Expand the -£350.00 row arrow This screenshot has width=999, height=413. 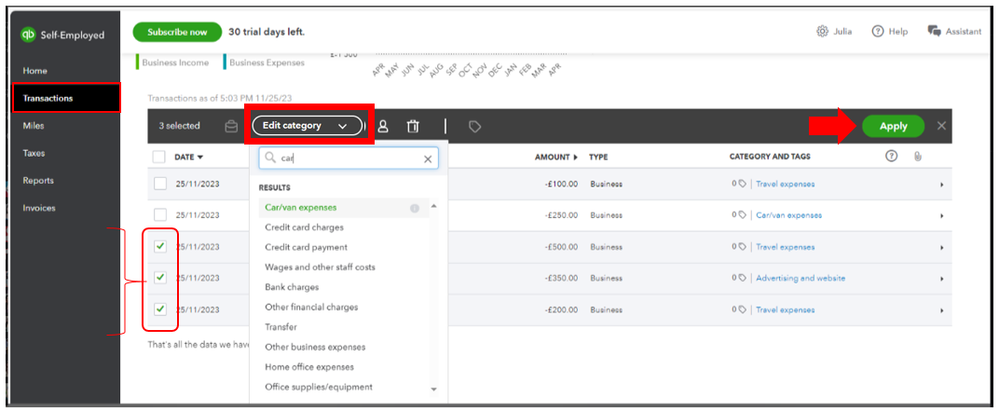(x=941, y=279)
